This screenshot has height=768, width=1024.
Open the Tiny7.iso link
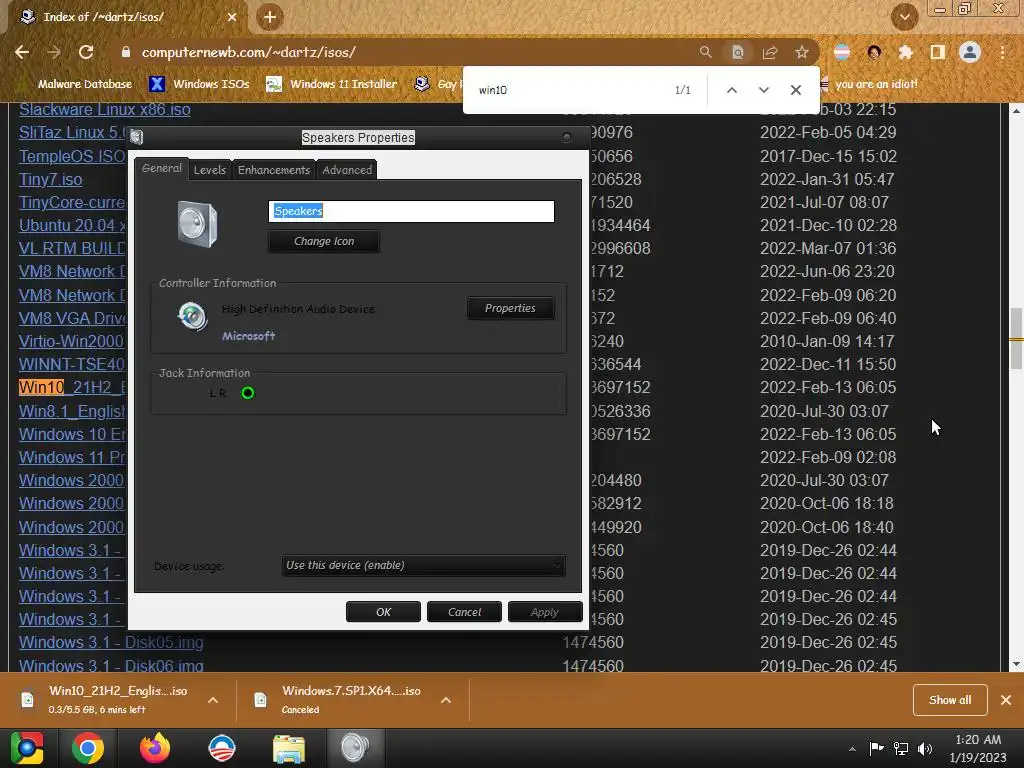tap(50, 180)
